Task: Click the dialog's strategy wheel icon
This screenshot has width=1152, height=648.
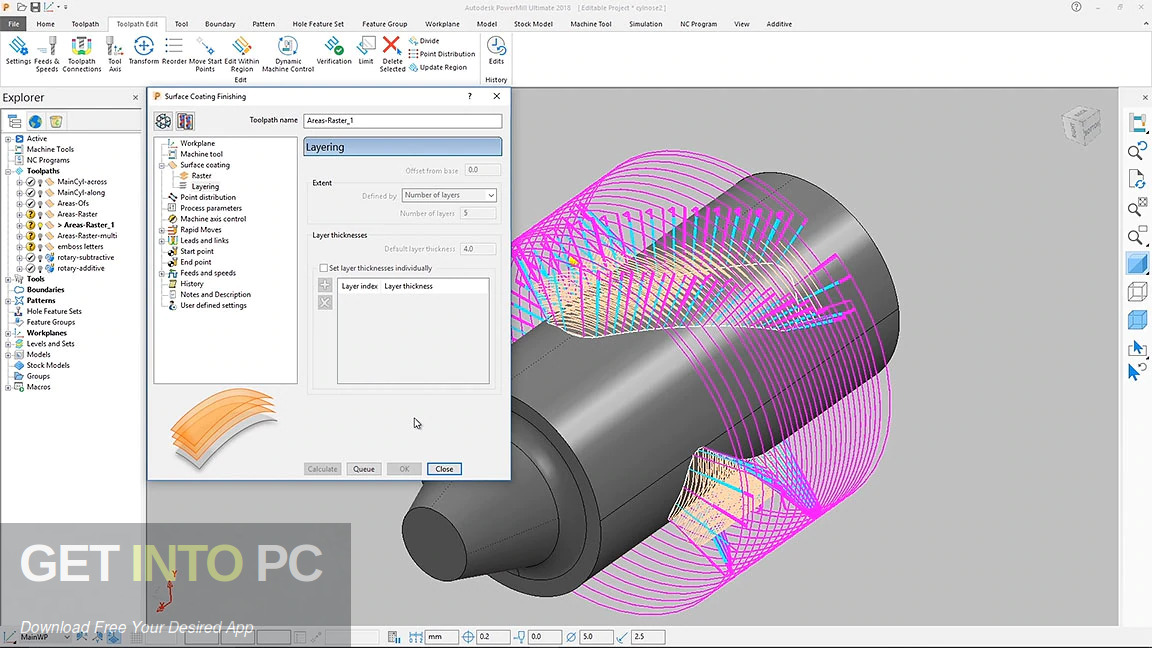Action: coord(163,121)
